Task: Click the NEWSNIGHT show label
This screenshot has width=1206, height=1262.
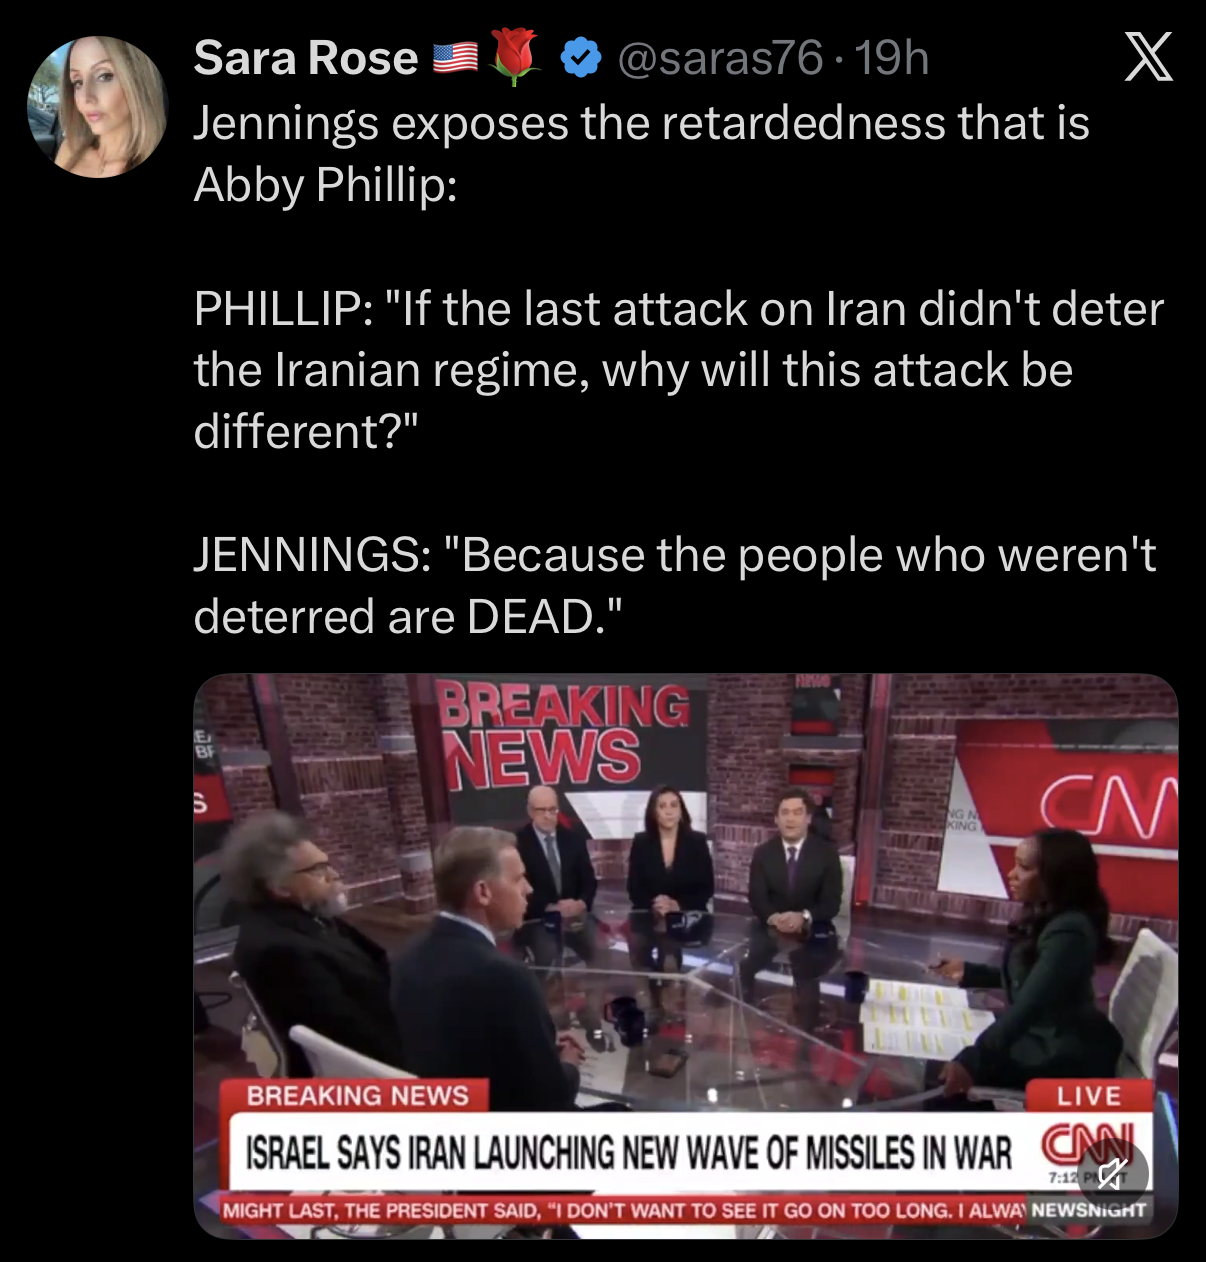Action: click(1088, 1210)
